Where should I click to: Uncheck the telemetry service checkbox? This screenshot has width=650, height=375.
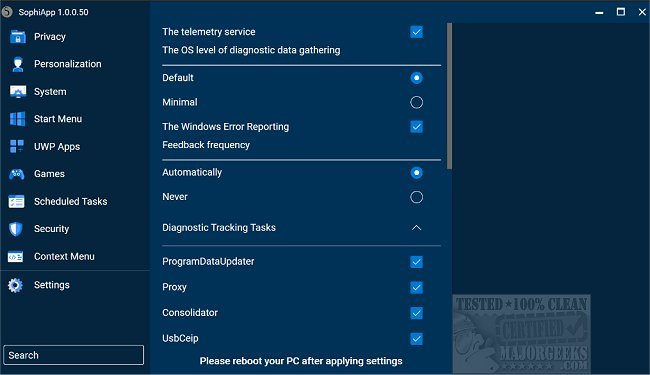[x=416, y=32]
